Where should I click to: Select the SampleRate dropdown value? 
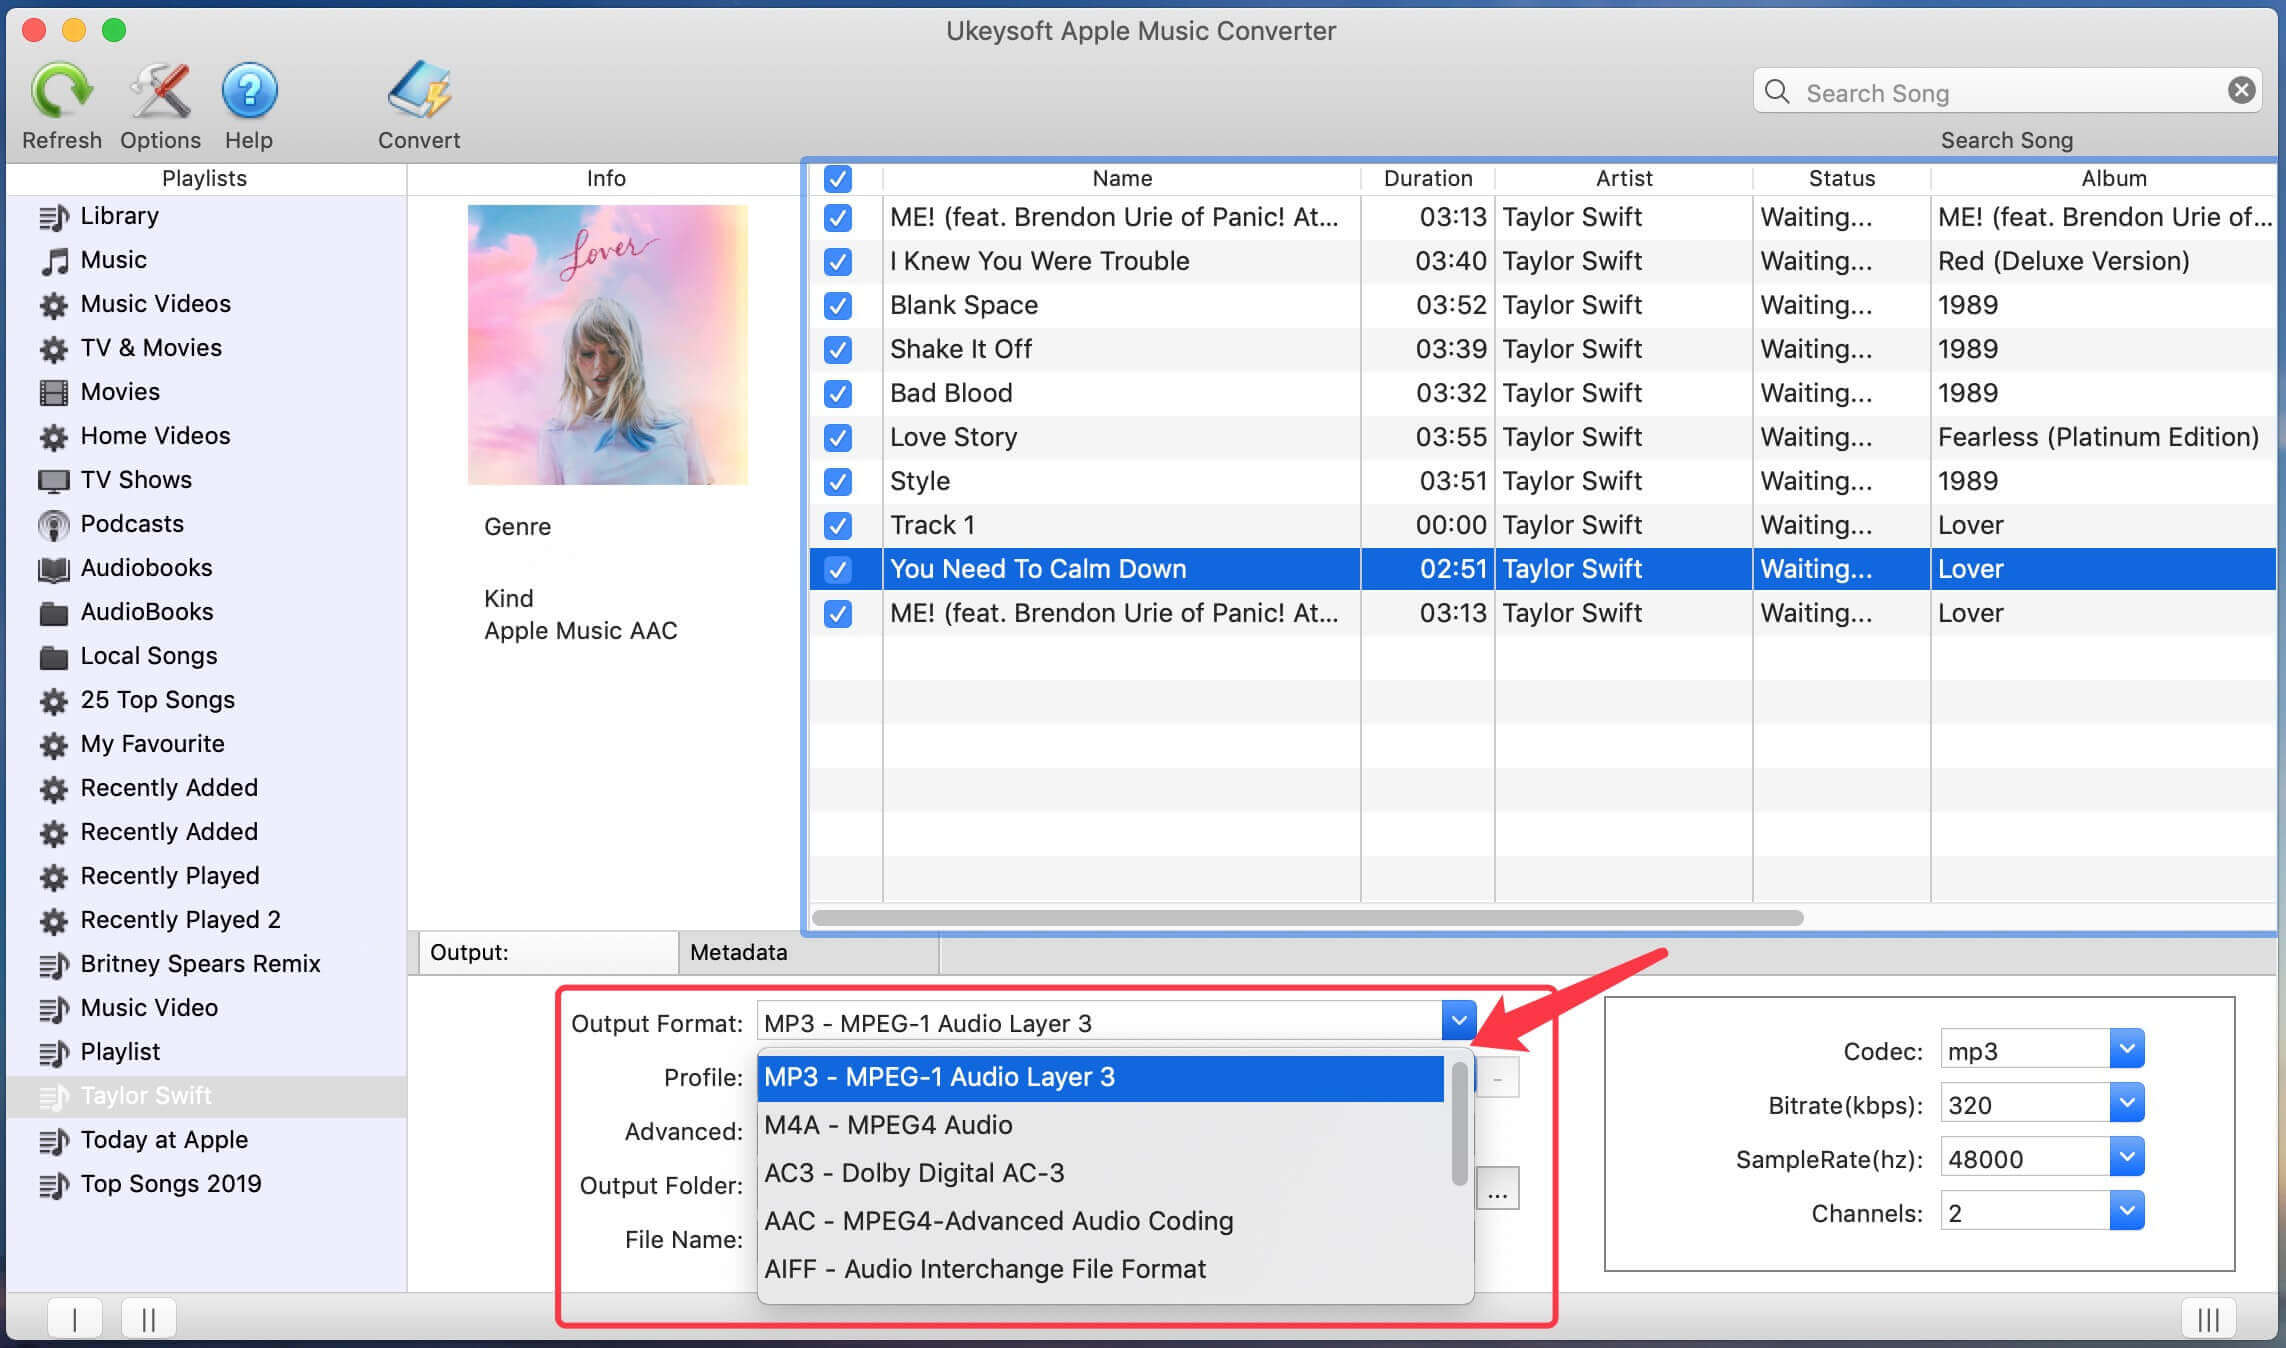pyautogui.click(x=2036, y=1160)
